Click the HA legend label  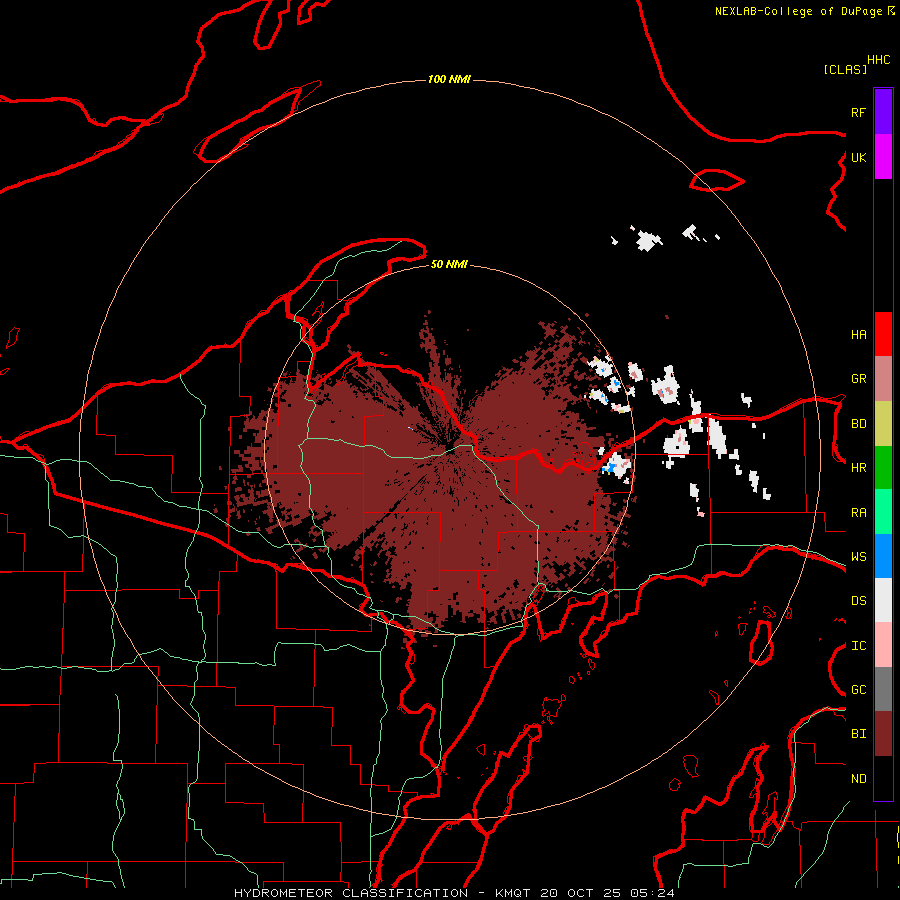[858, 334]
